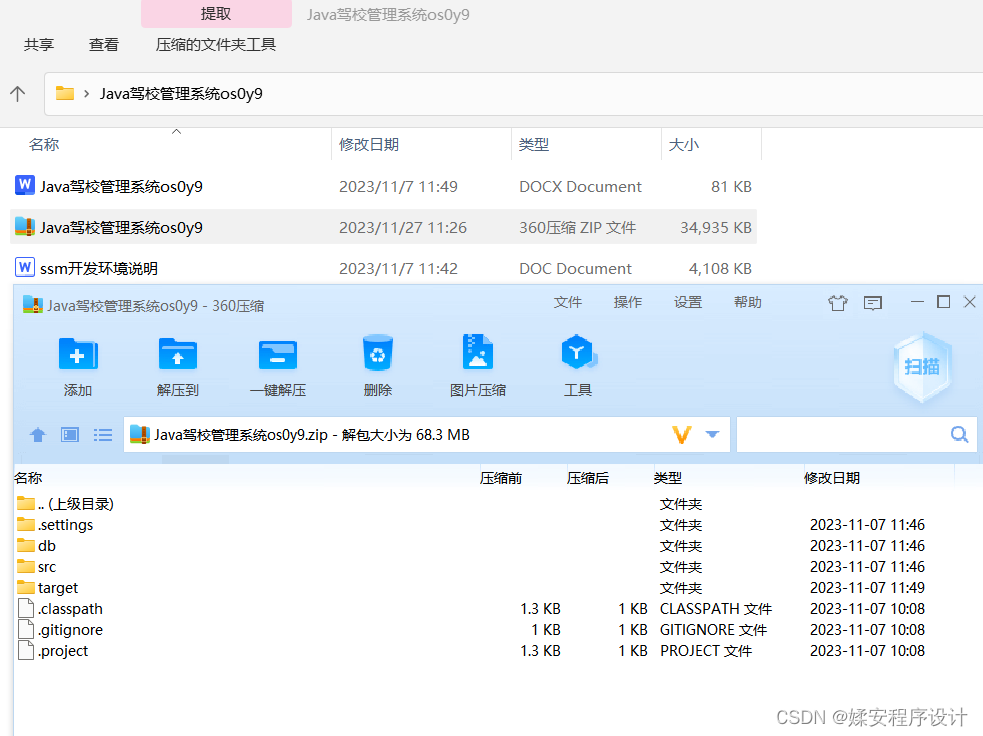Sort Explorer list by 类型 column header

[534, 144]
